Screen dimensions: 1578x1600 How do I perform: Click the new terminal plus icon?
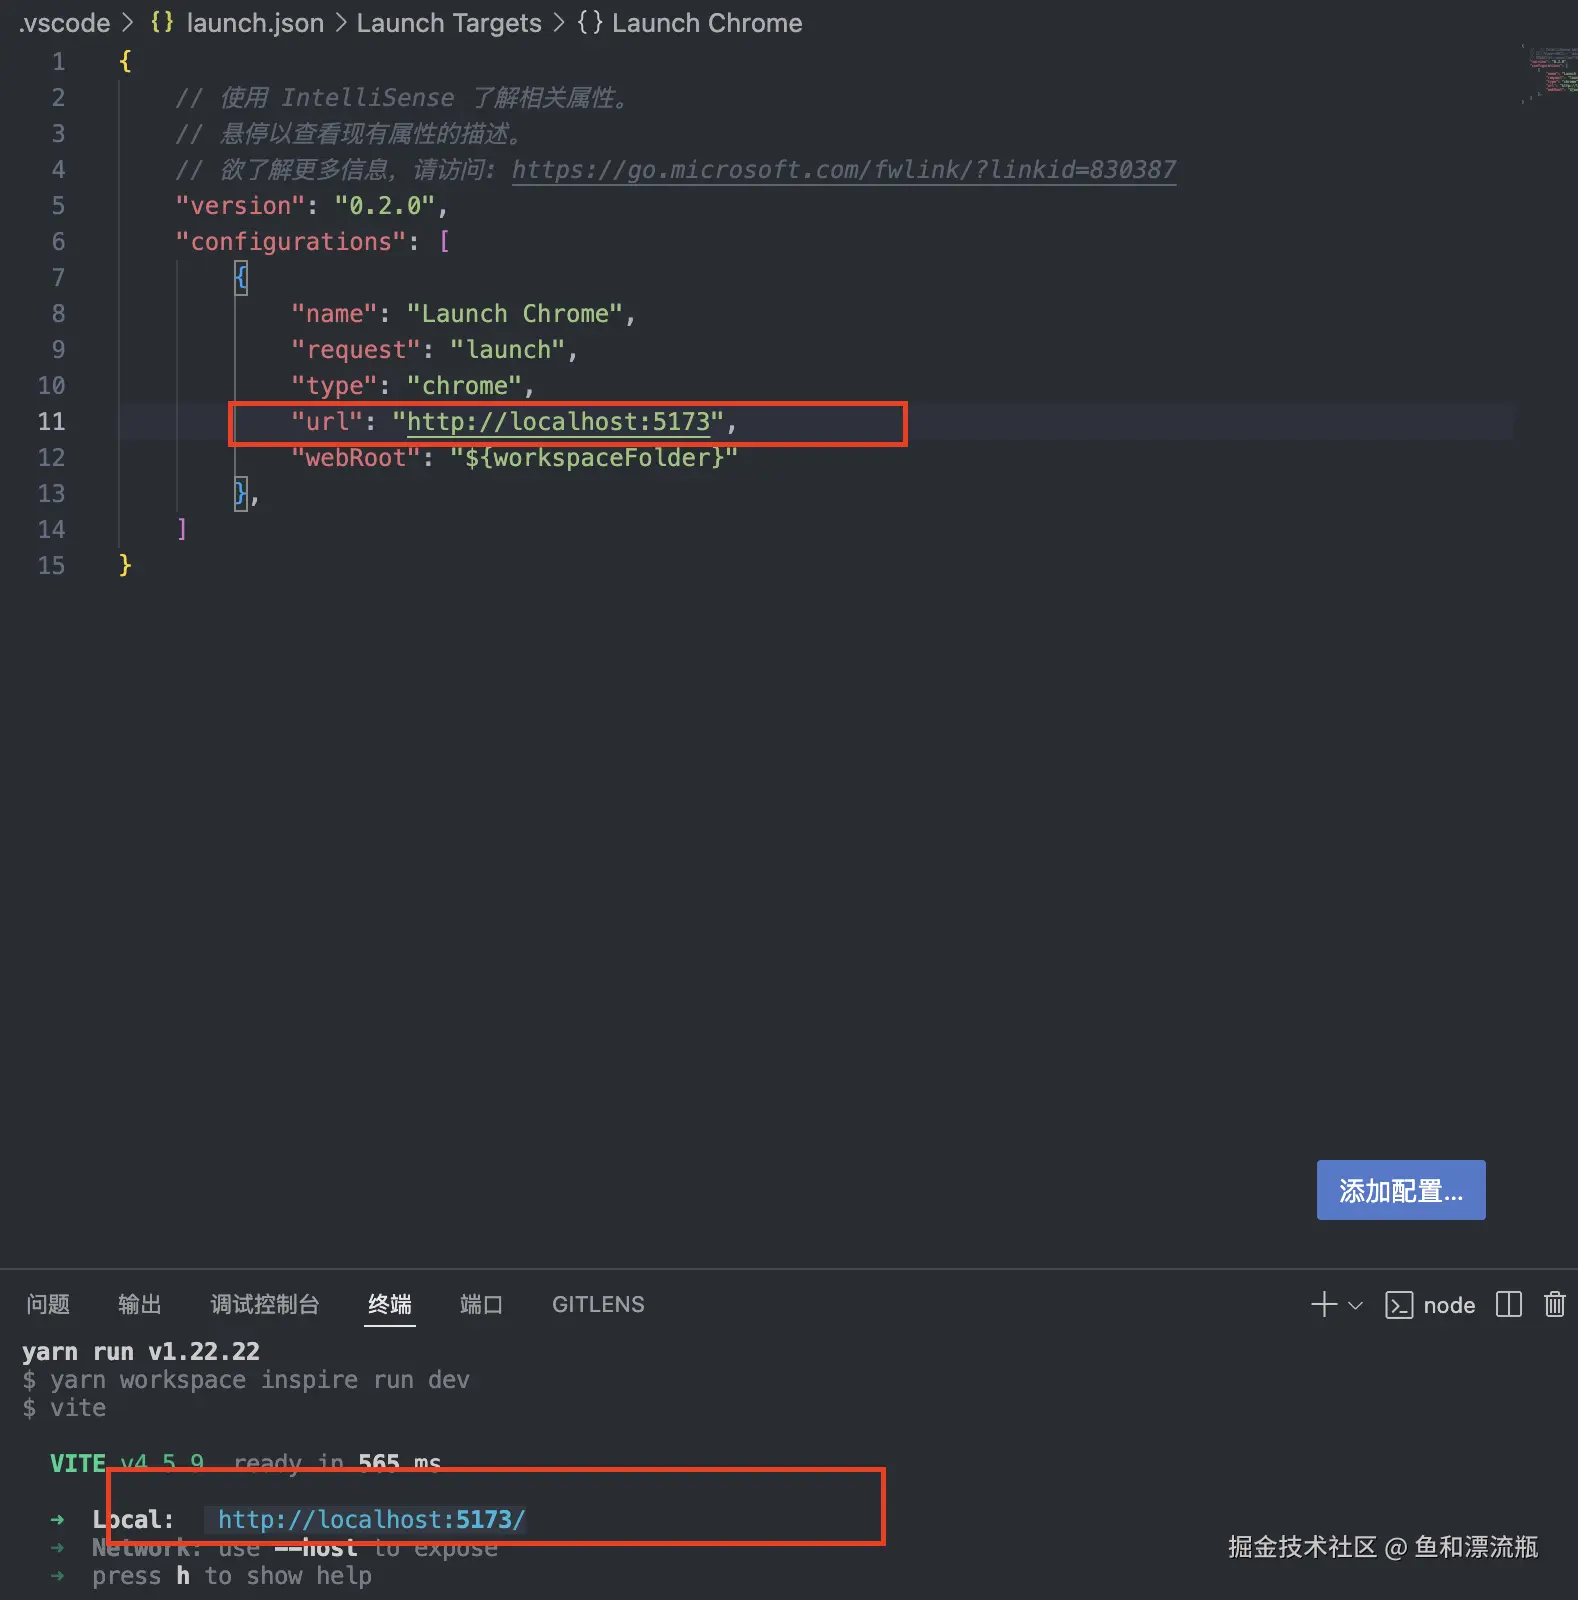1323,1304
